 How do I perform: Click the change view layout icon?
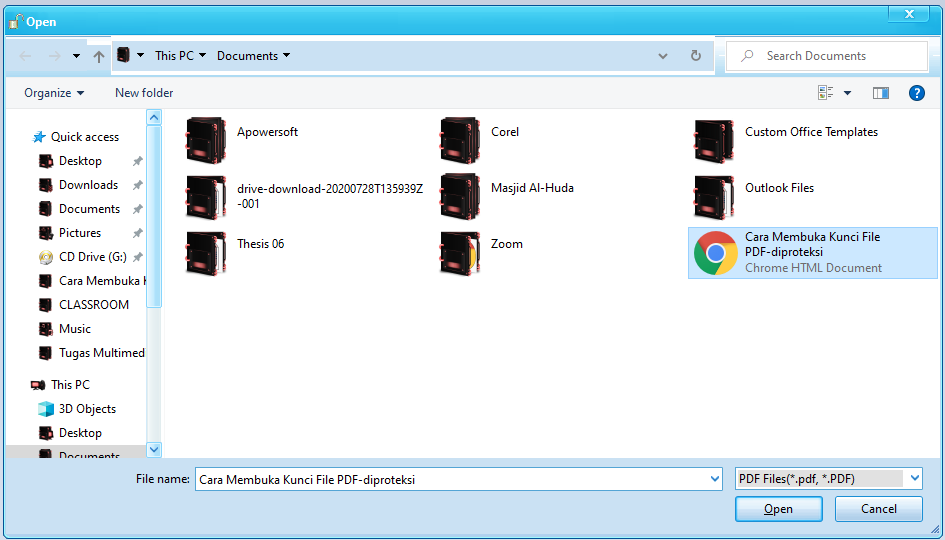[x=826, y=93]
